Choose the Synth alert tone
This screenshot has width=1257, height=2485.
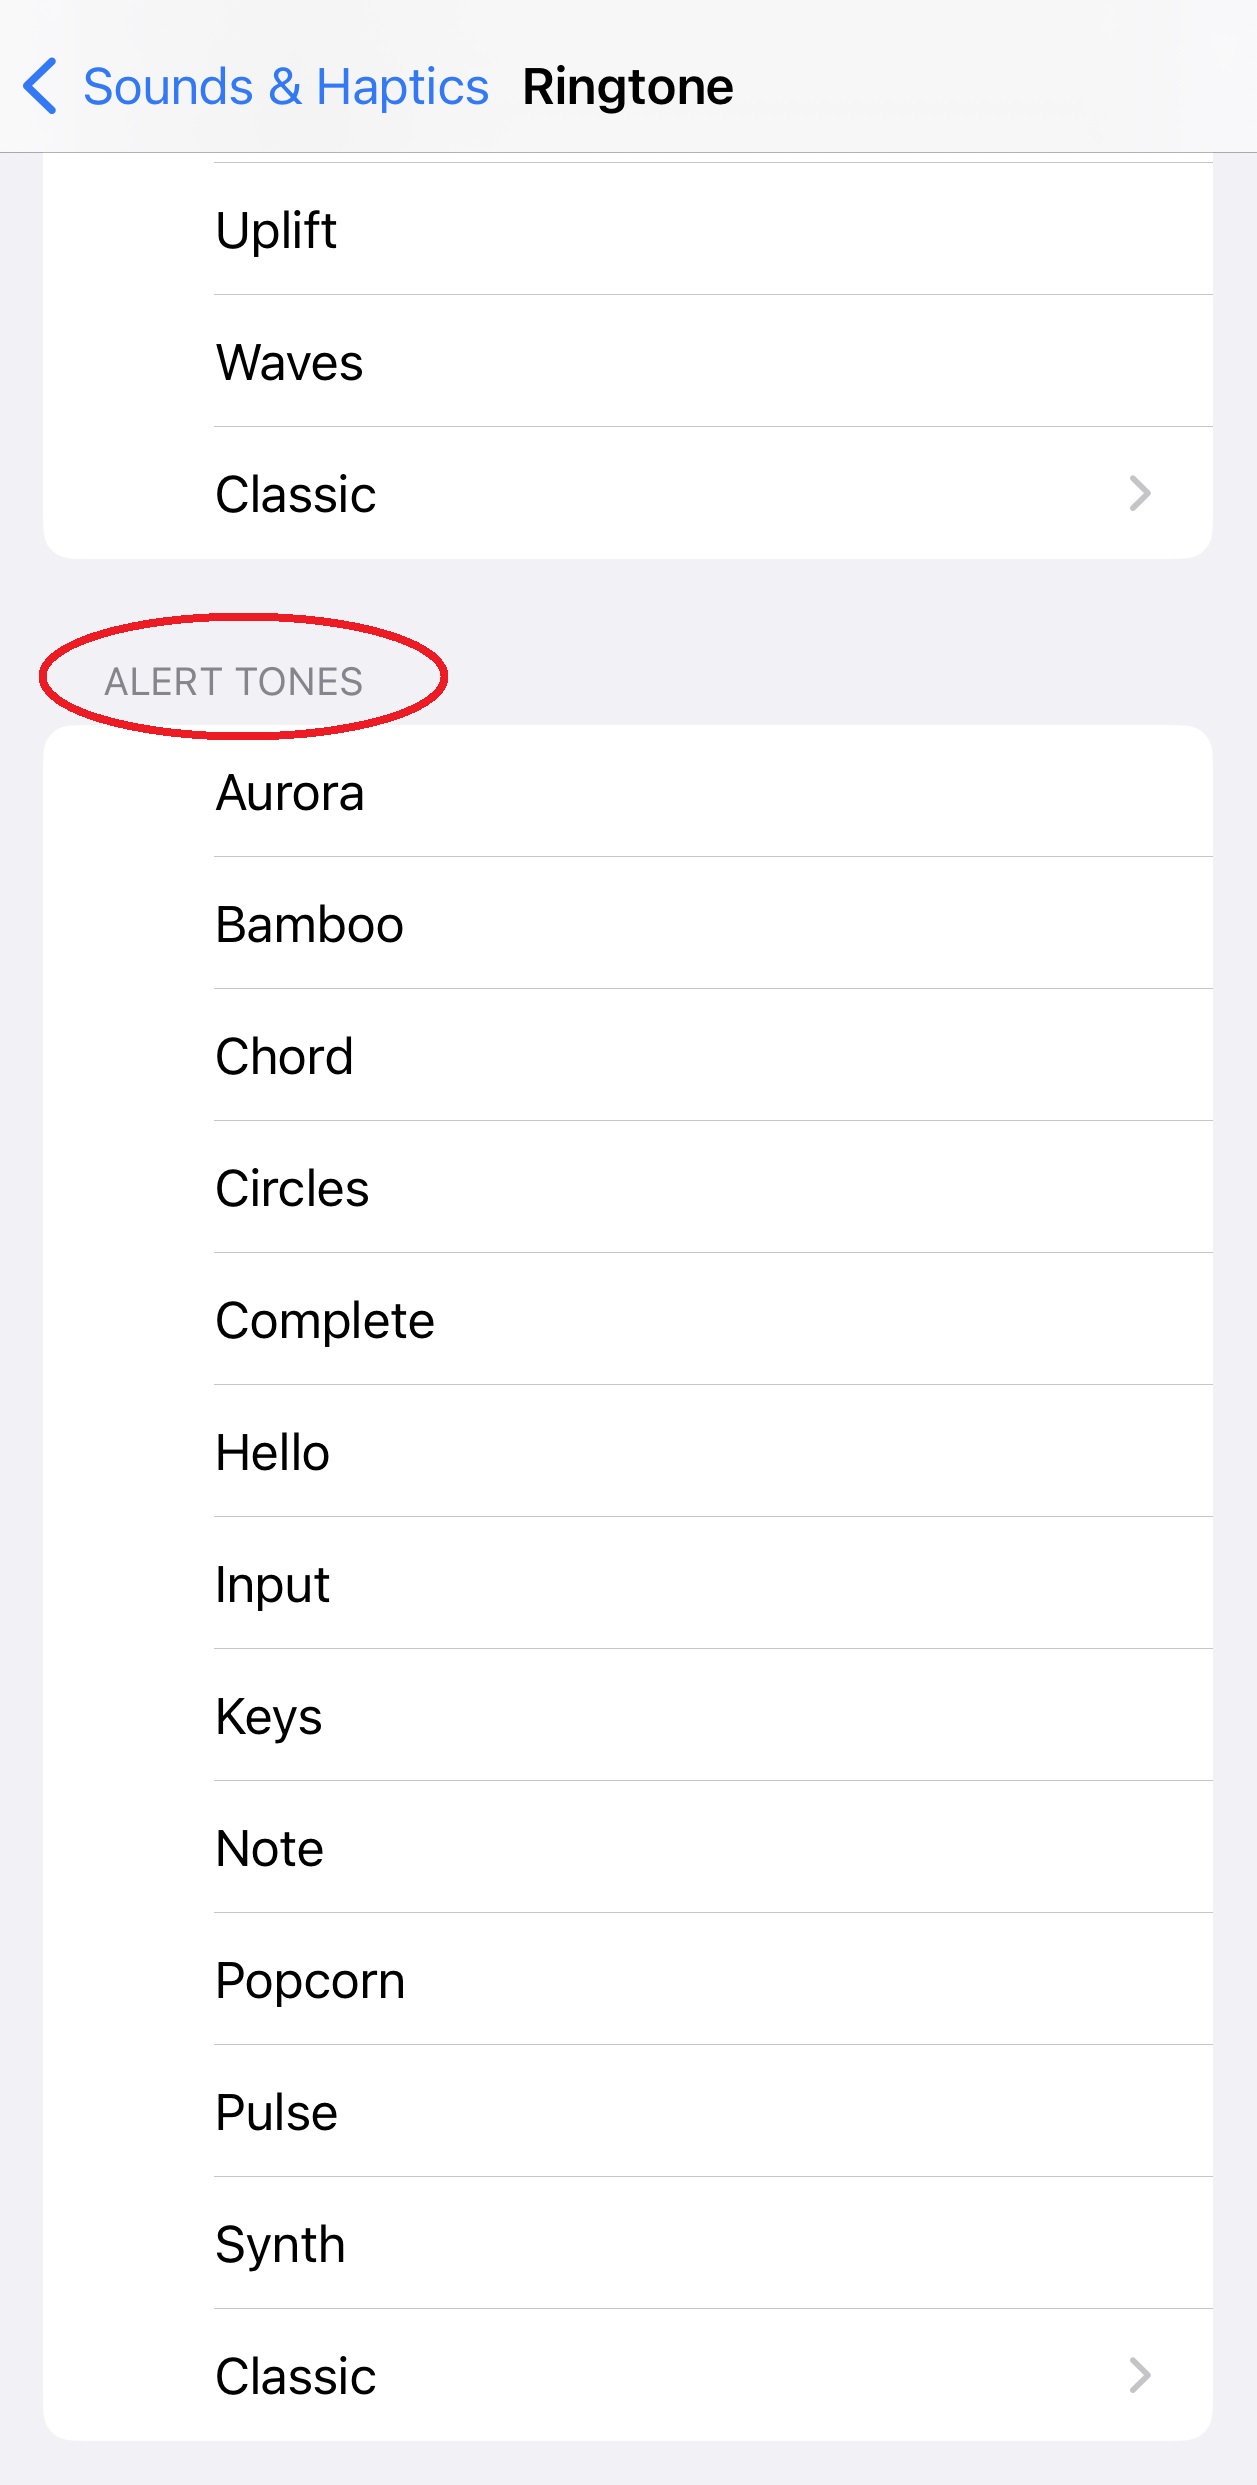[628, 2243]
